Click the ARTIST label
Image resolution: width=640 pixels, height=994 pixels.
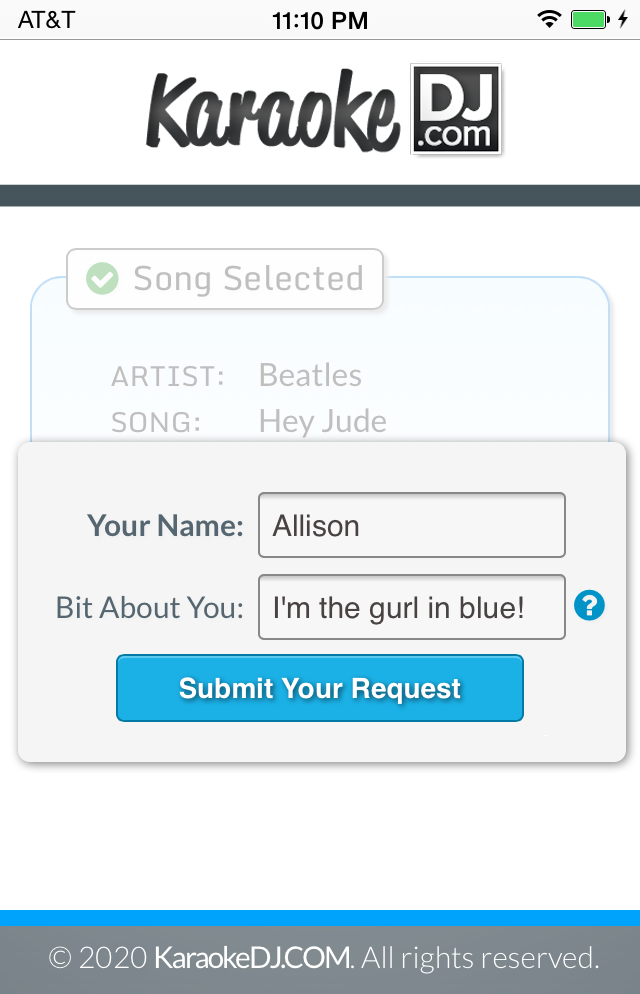tap(168, 377)
